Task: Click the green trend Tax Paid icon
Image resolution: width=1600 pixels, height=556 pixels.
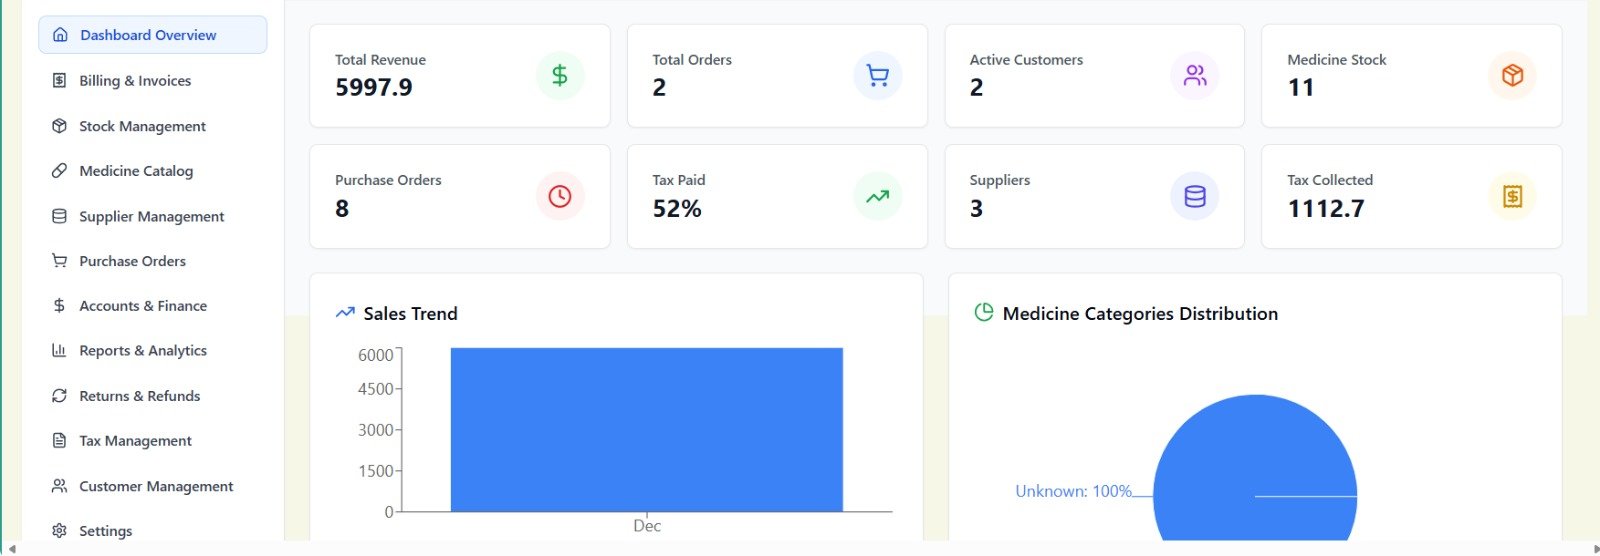Action: 877,196
